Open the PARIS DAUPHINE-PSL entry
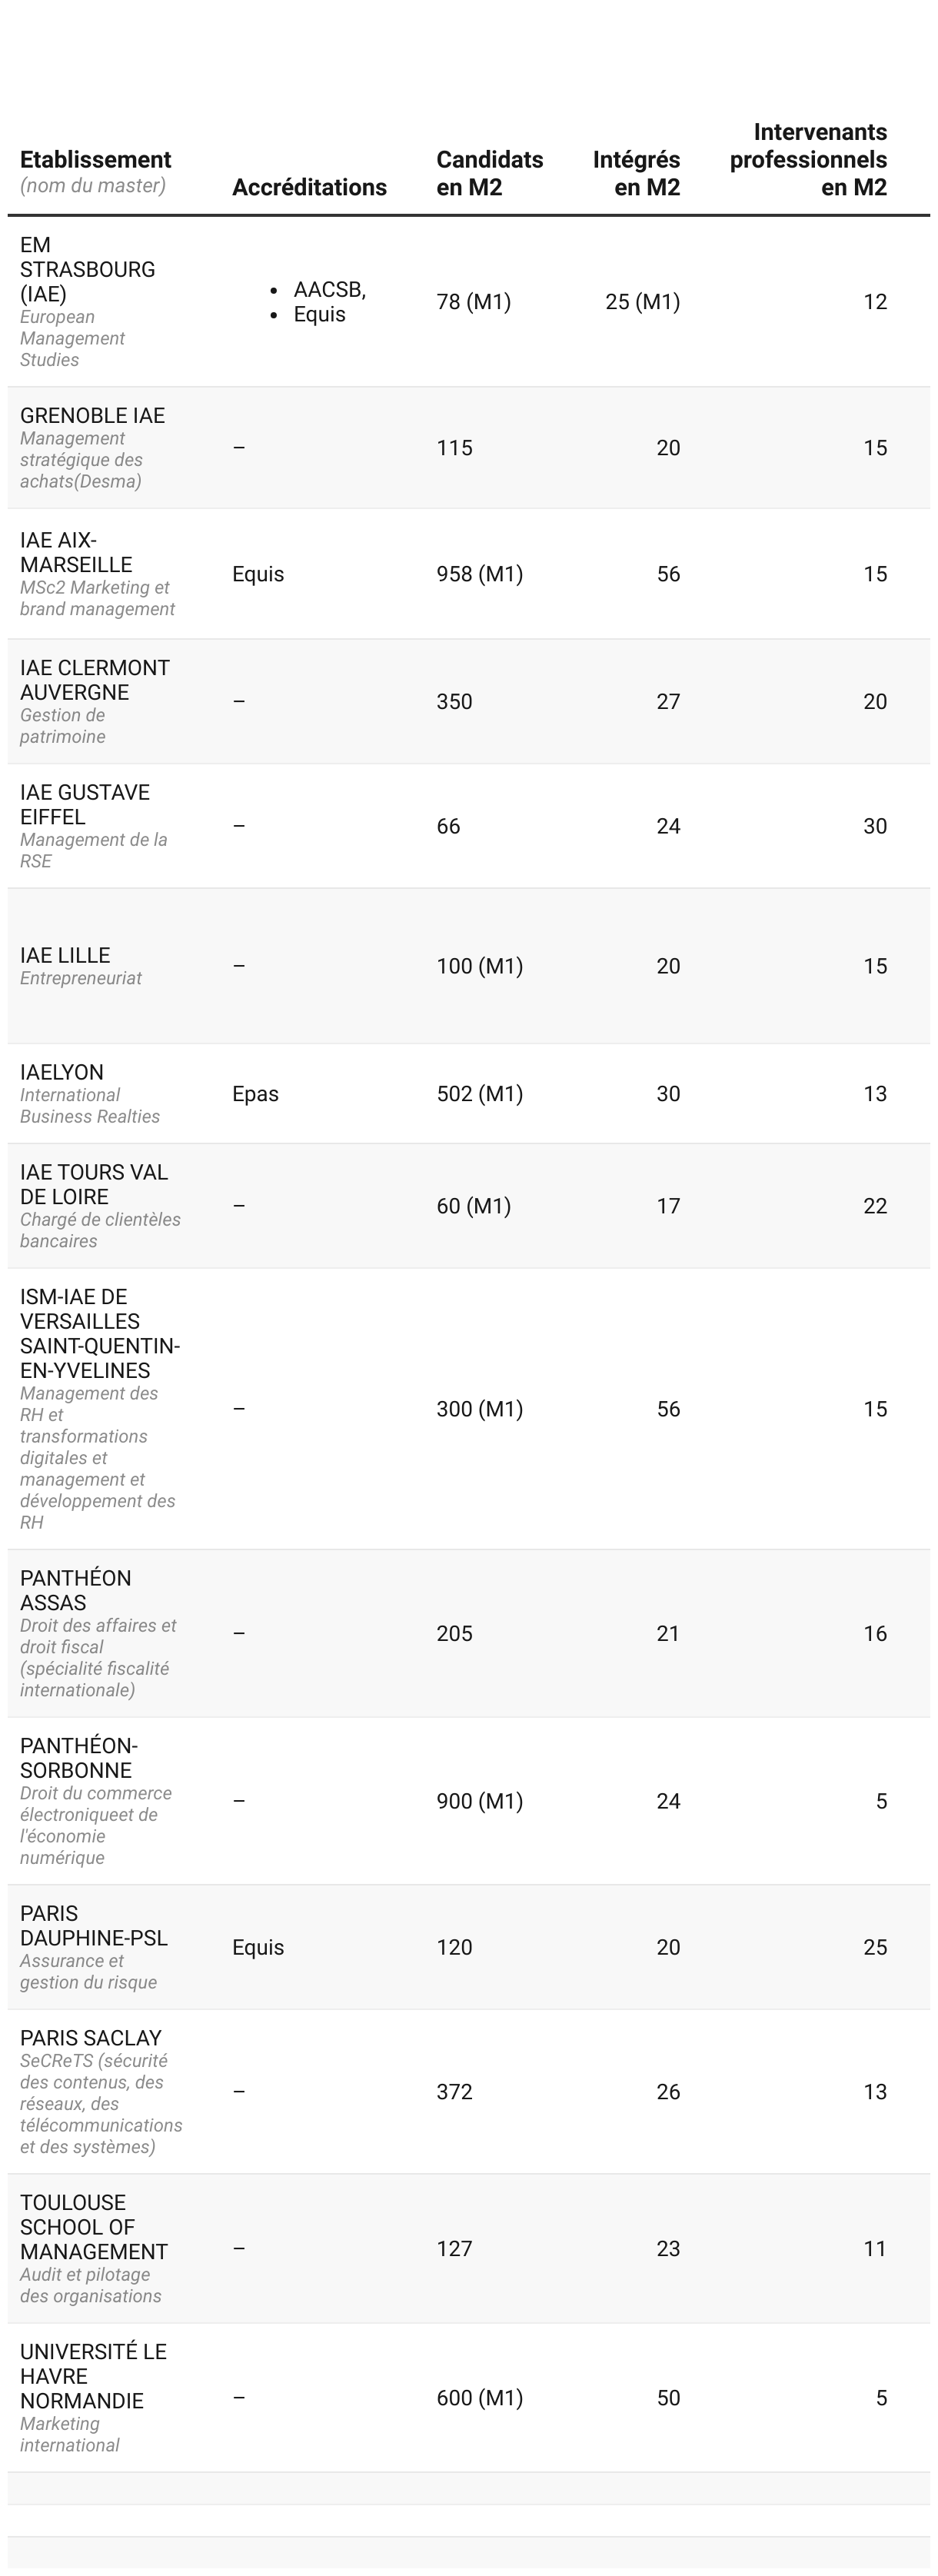Screen dimensions: 938x2576 pyautogui.click(x=93, y=1925)
